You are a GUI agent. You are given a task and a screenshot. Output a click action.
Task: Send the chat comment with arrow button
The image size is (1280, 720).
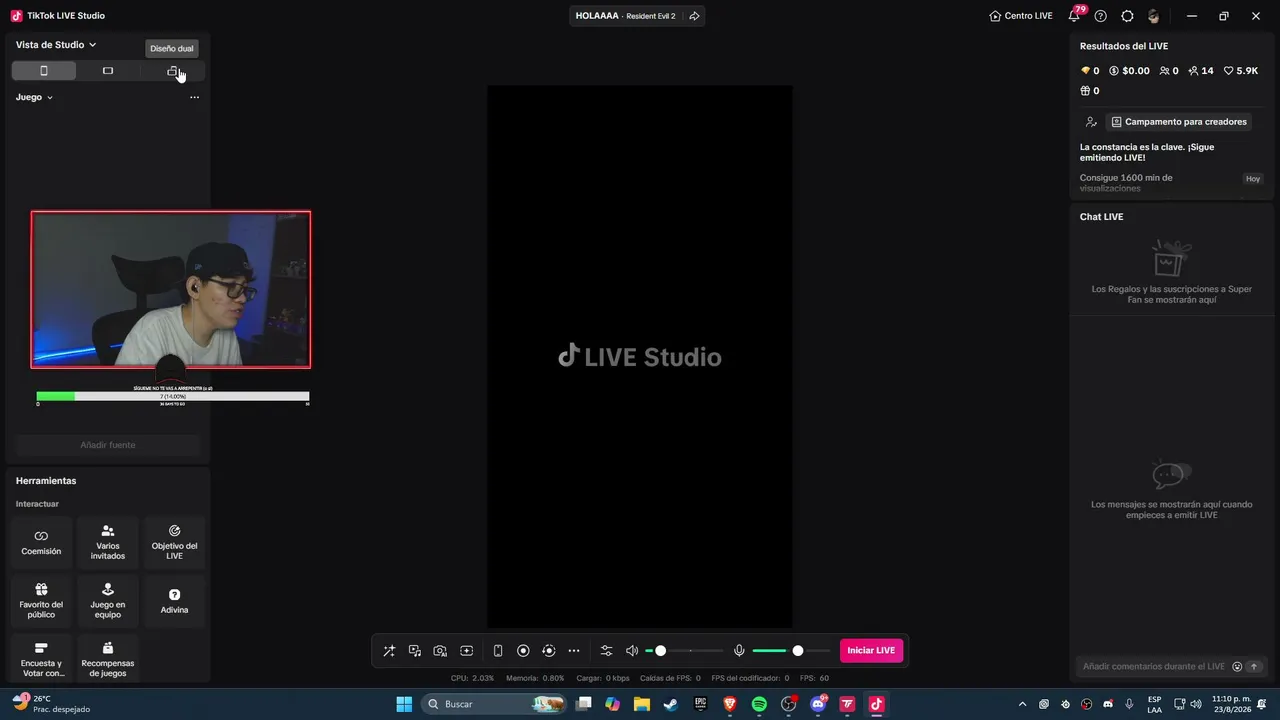[1254, 666]
